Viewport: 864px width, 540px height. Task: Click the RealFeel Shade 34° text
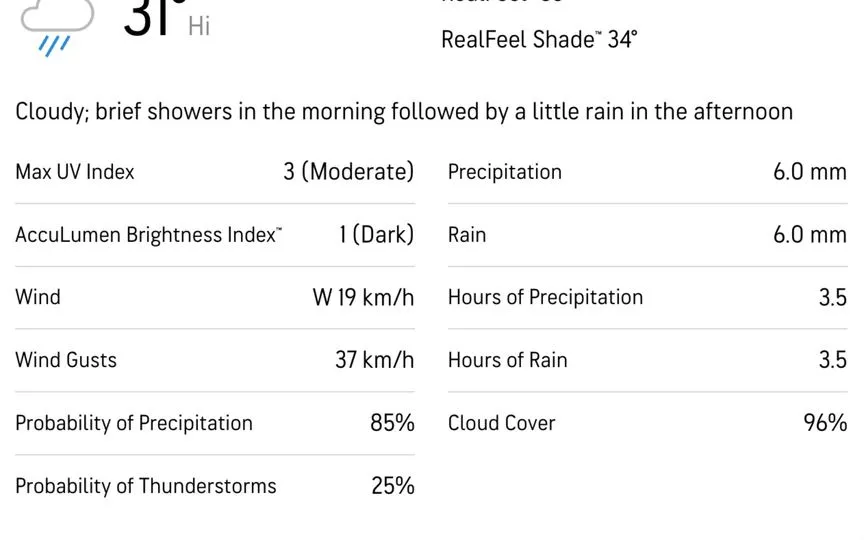point(539,40)
